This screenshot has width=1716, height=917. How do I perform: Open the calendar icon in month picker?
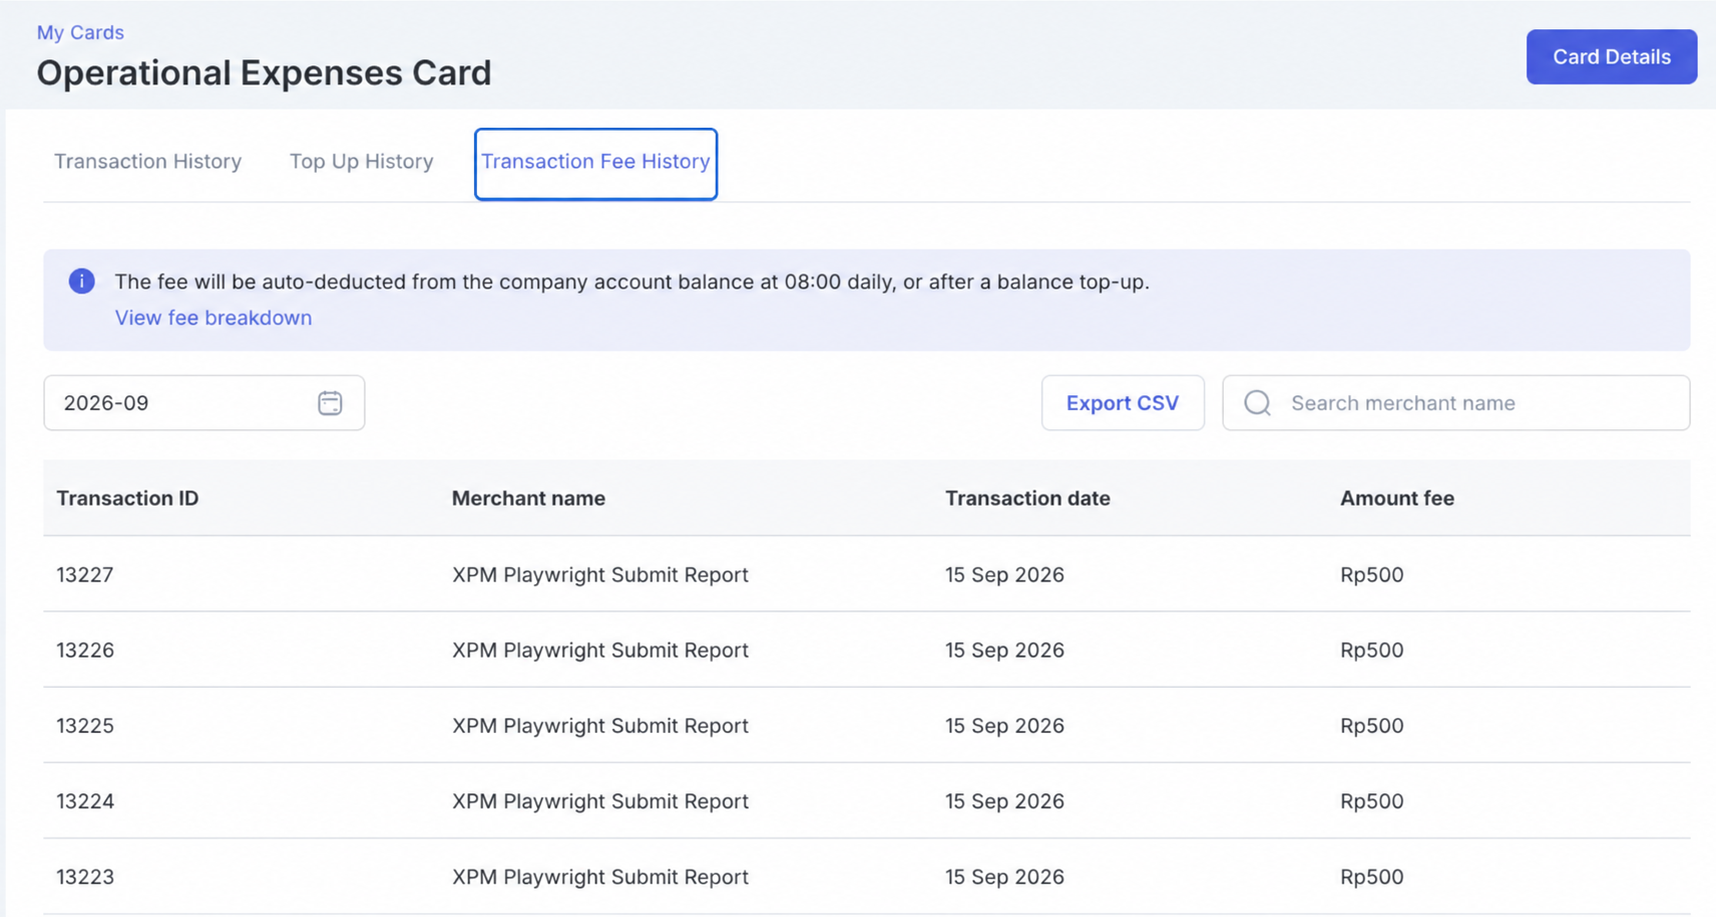[330, 403]
